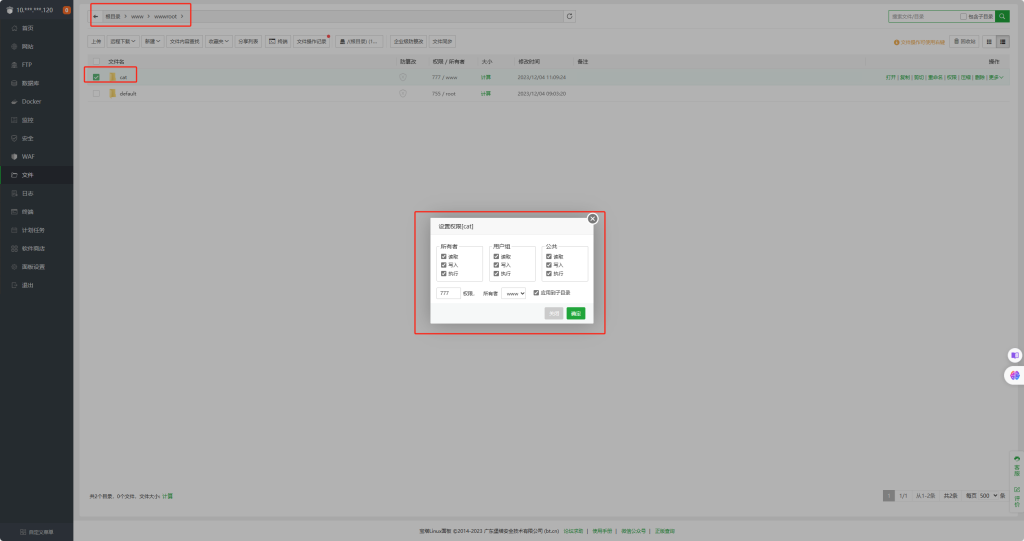Image resolution: width=1024 pixels, height=541 pixels.
Task: Click the 安全 security shield icon
Action: (x=14, y=139)
